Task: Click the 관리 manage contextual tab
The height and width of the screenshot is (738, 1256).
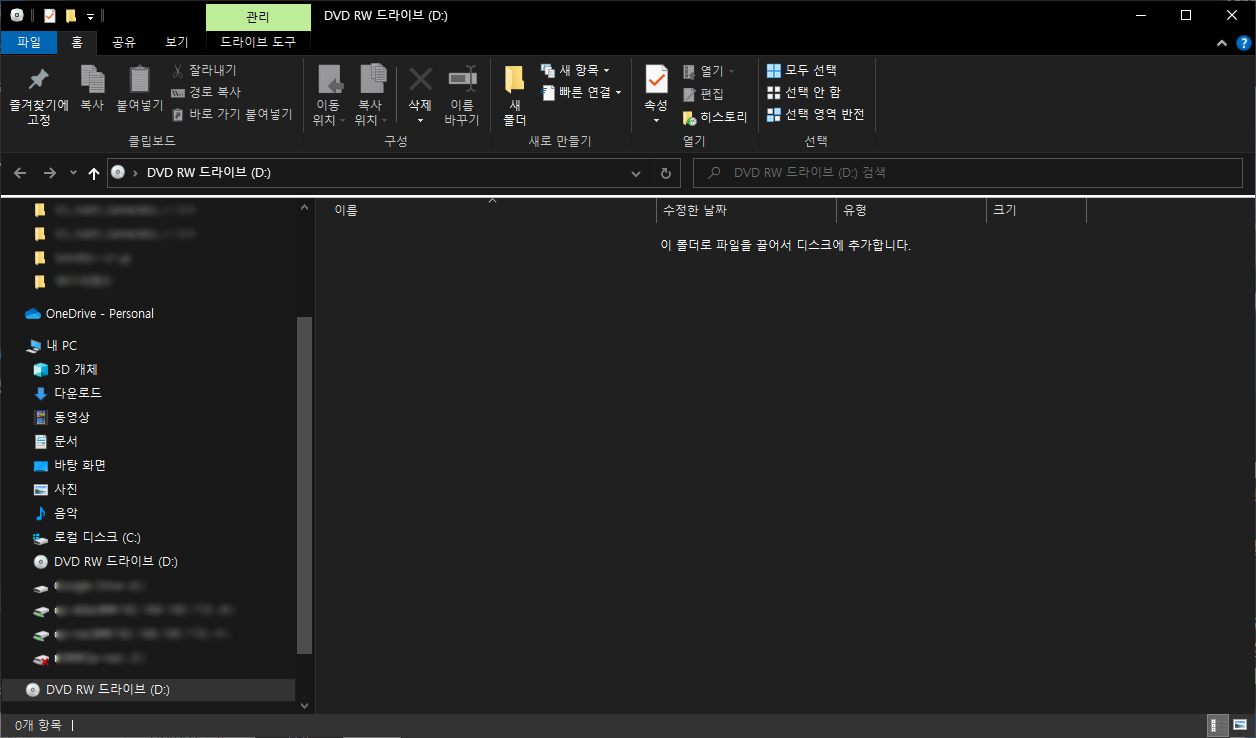Action: point(258,16)
